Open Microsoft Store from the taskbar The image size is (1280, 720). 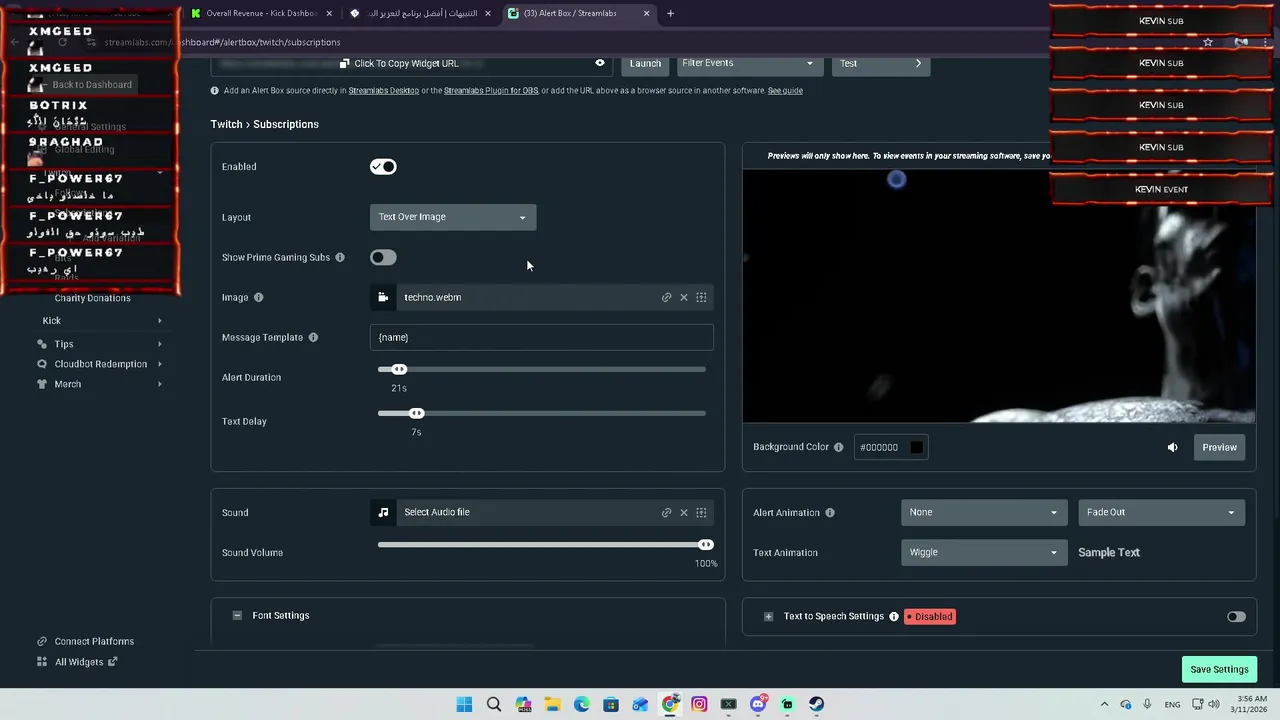click(611, 704)
